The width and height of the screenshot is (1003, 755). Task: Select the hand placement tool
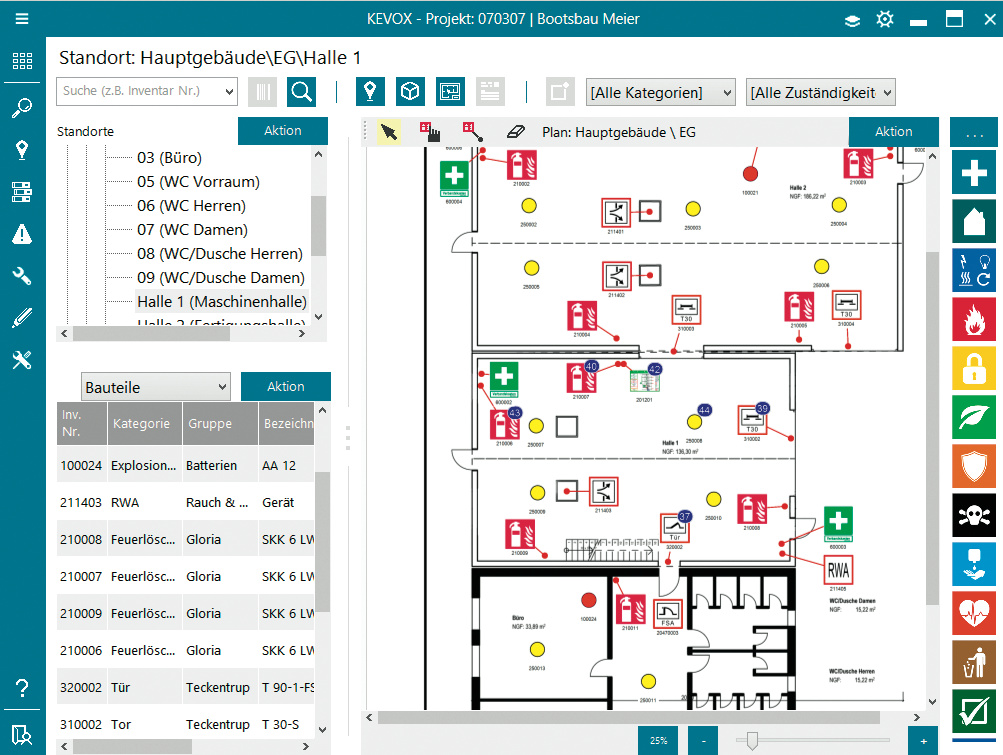(430, 132)
